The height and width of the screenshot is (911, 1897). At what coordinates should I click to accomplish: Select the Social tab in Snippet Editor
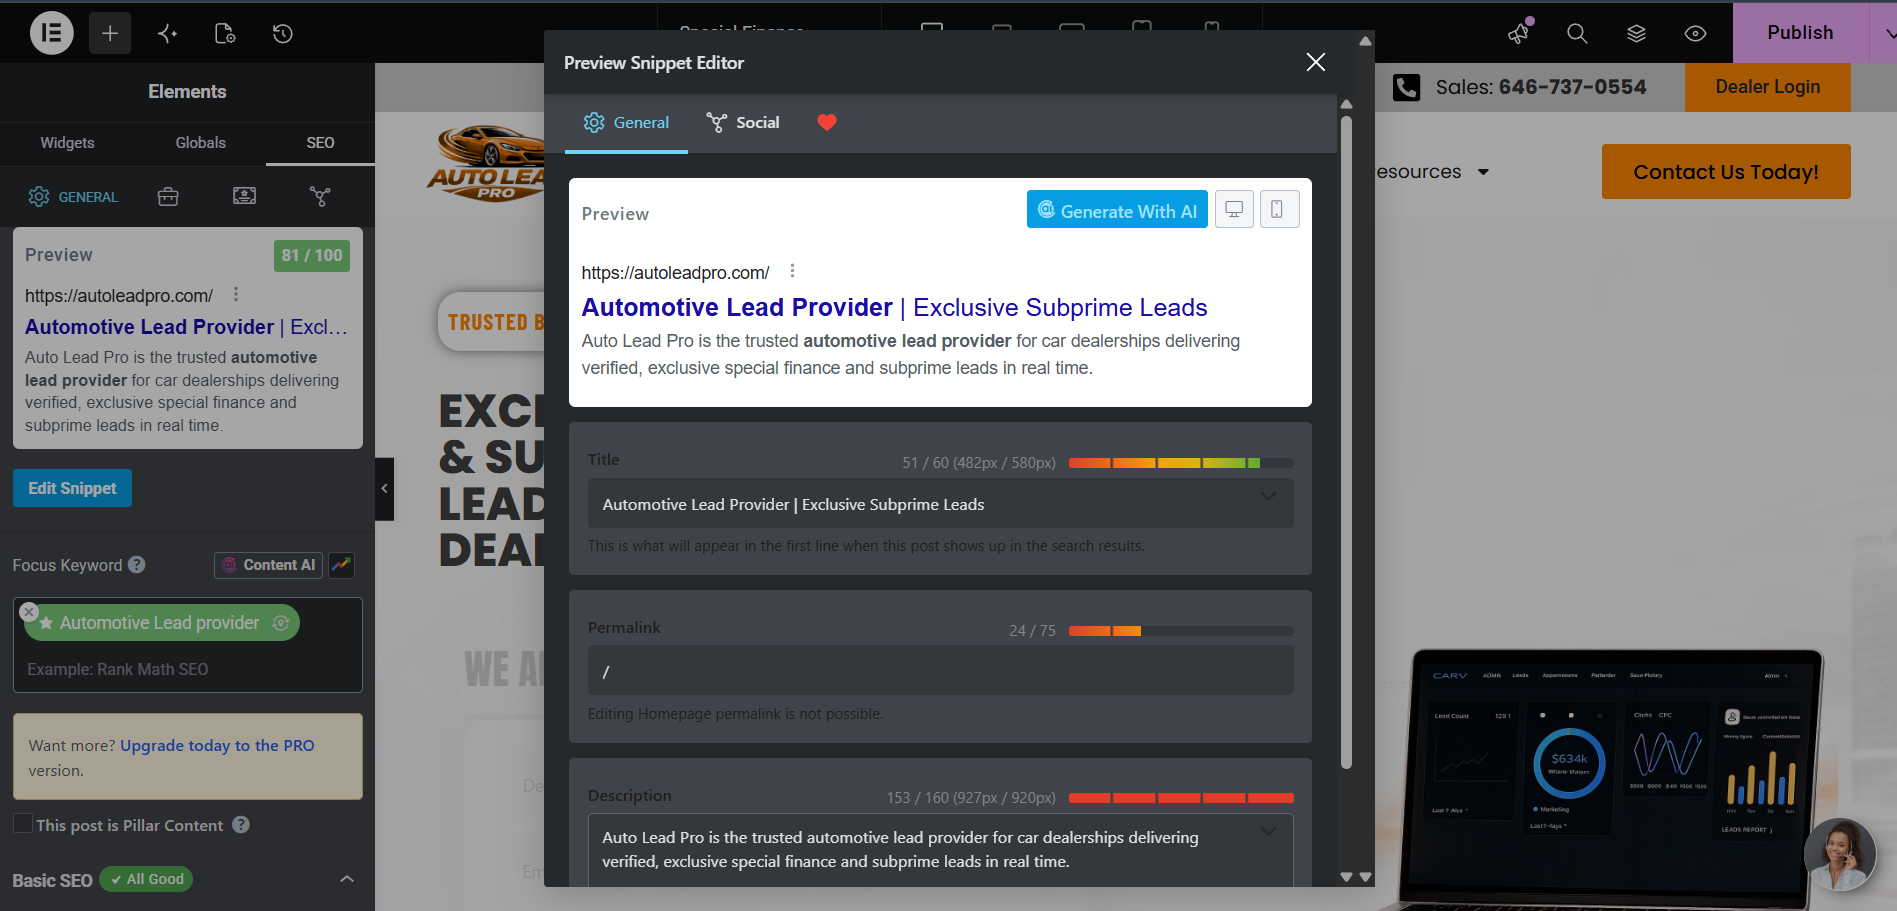coord(743,122)
